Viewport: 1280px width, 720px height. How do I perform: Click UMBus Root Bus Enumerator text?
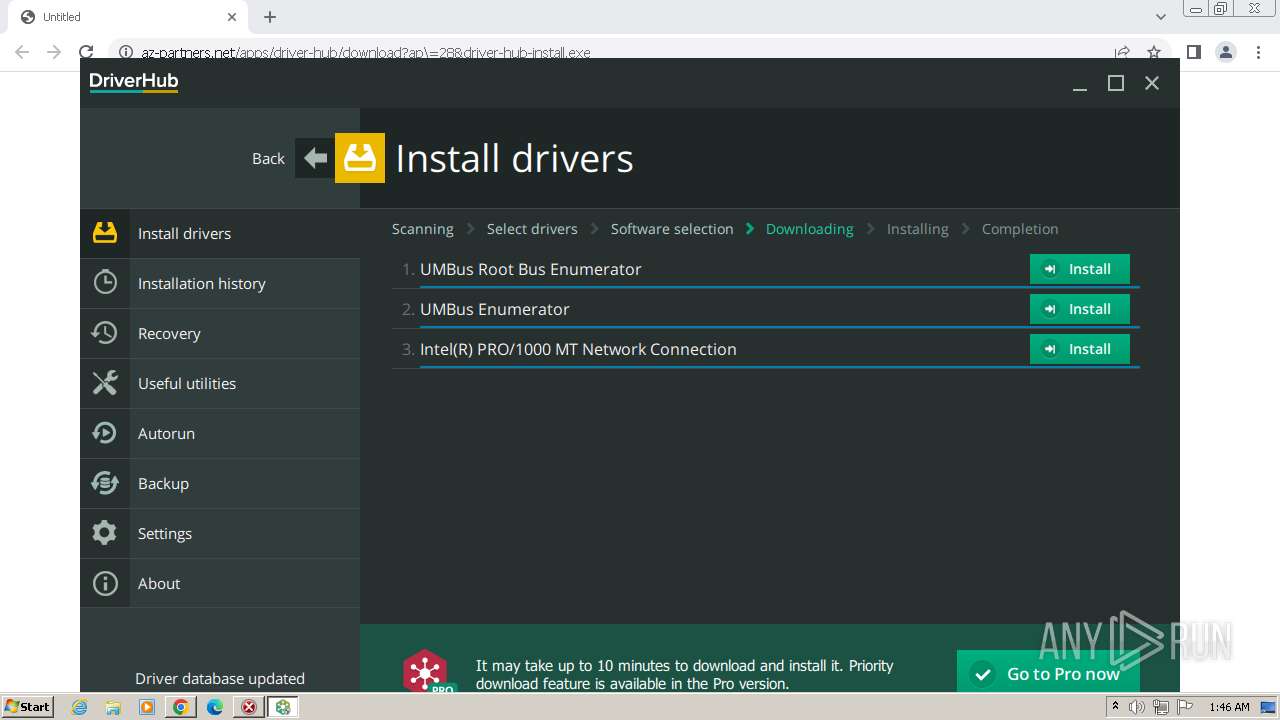[530, 269]
